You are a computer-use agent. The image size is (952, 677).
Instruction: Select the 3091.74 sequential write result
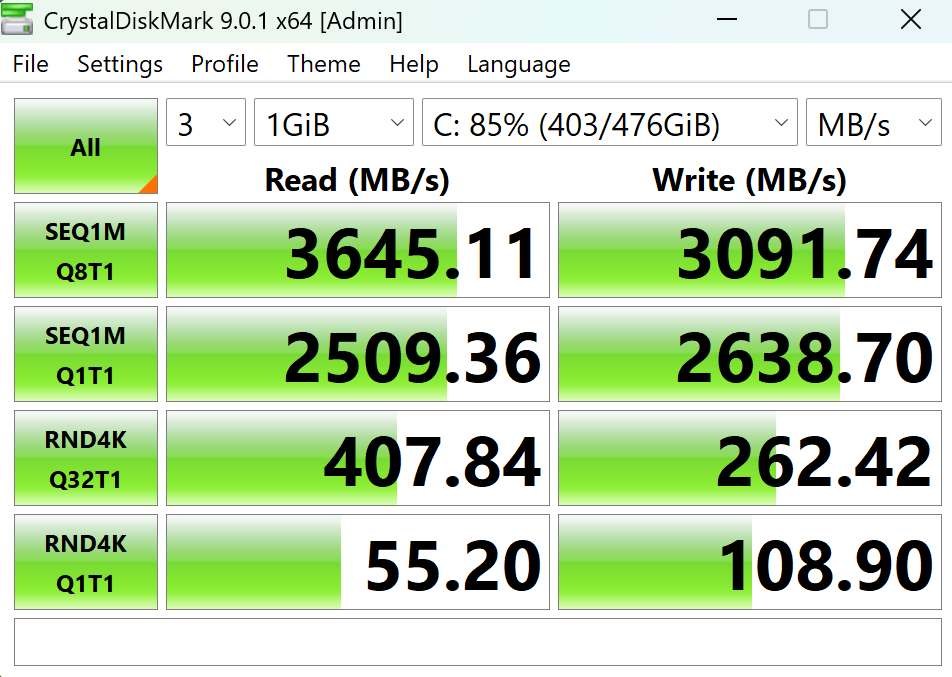pos(750,250)
